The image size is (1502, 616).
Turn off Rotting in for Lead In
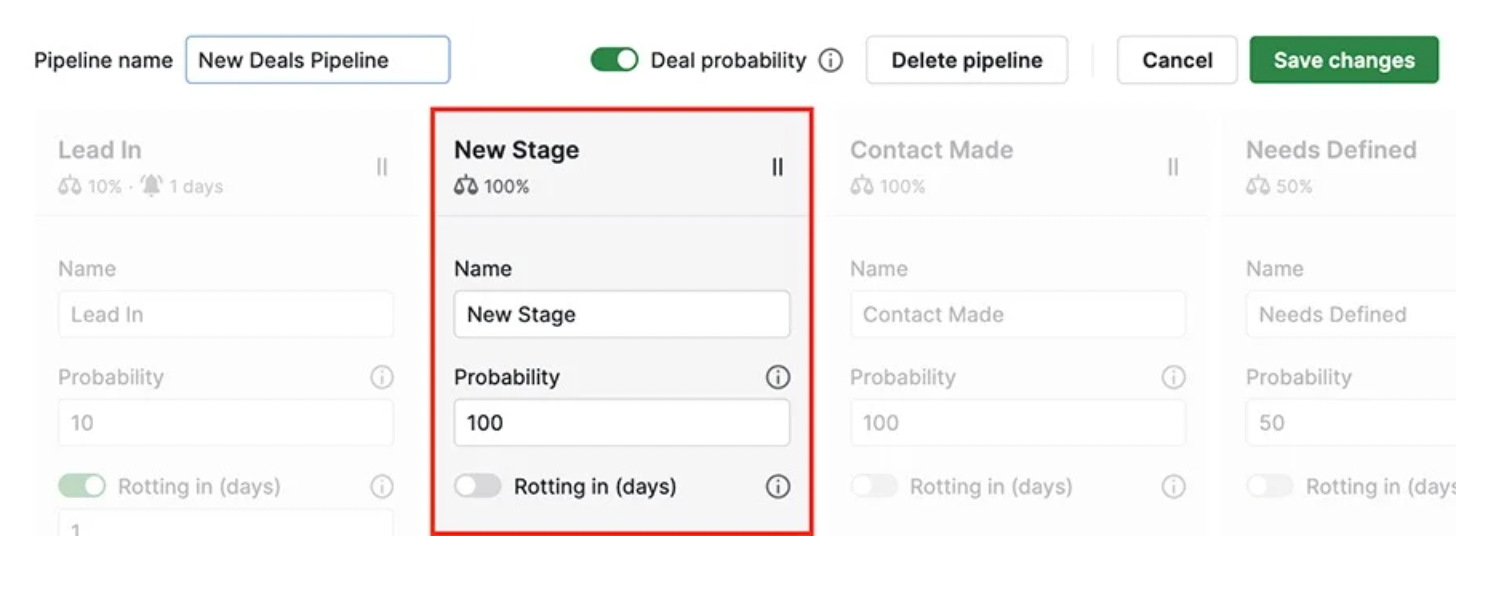coord(82,487)
